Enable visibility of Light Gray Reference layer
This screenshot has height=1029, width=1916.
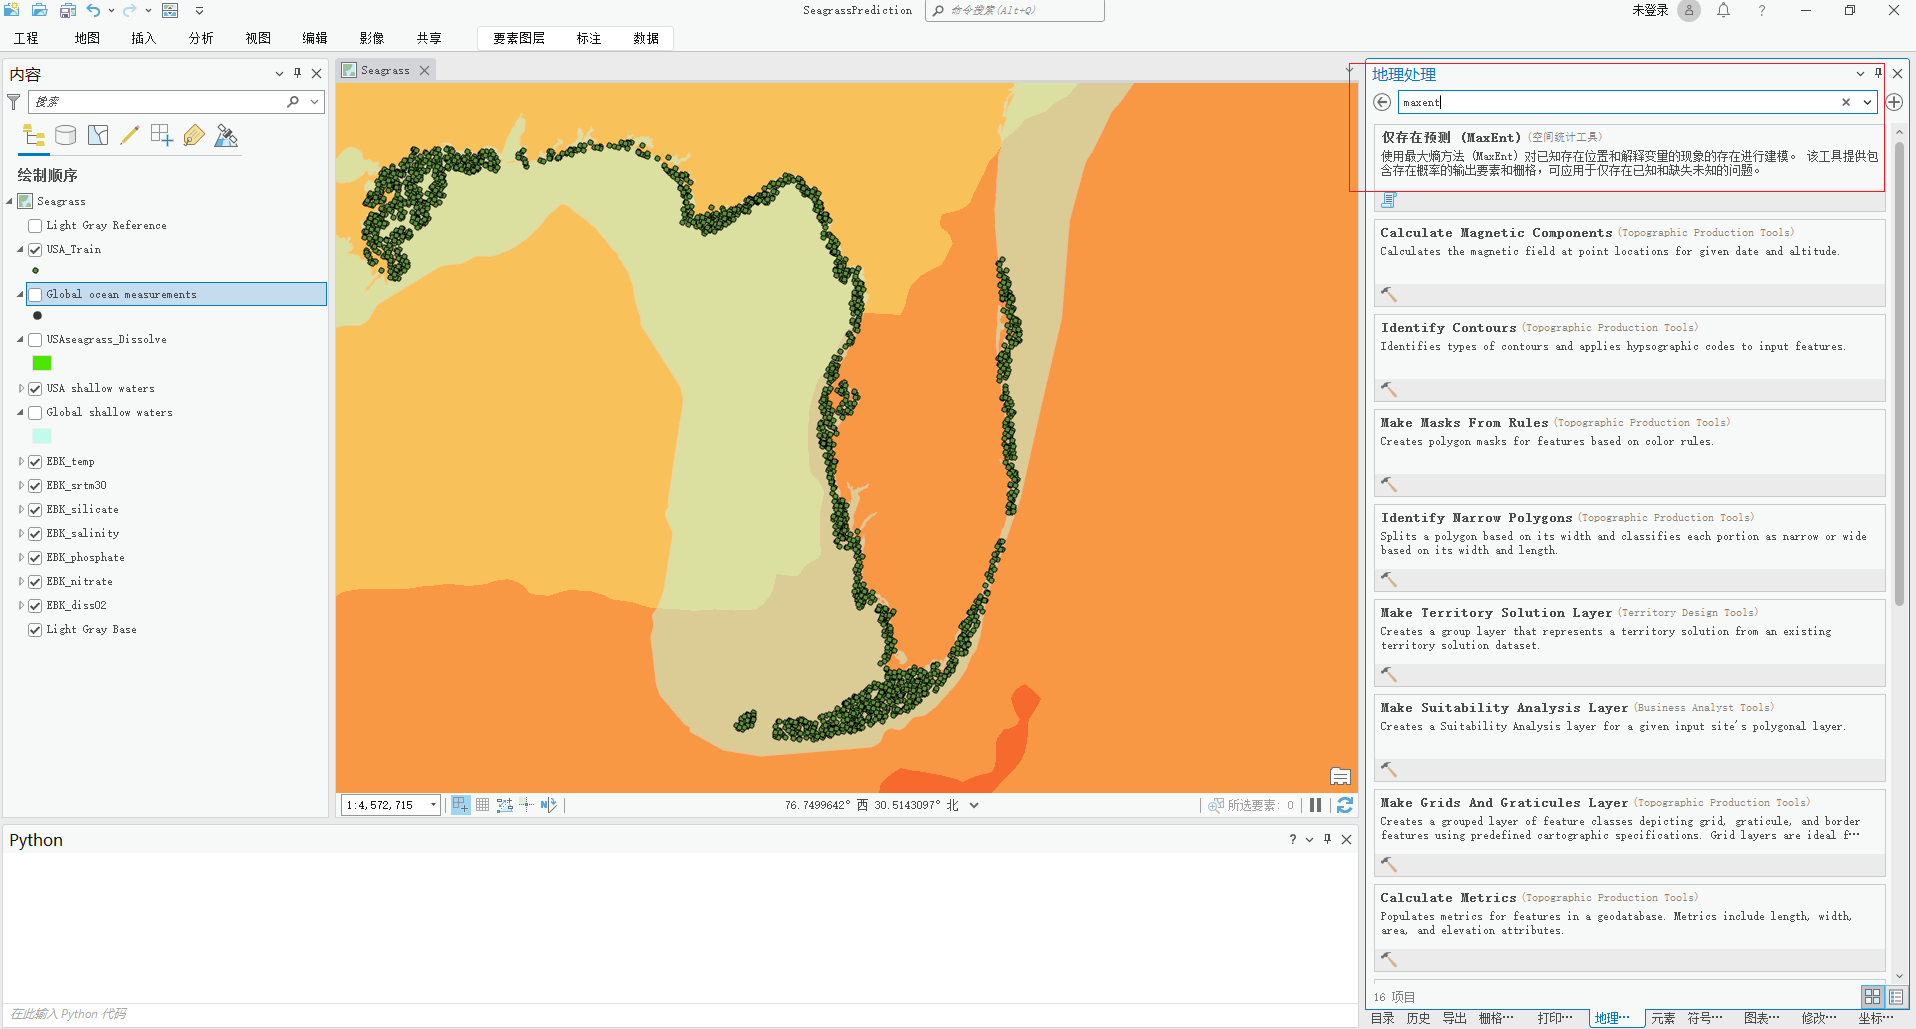pyautogui.click(x=35, y=225)
